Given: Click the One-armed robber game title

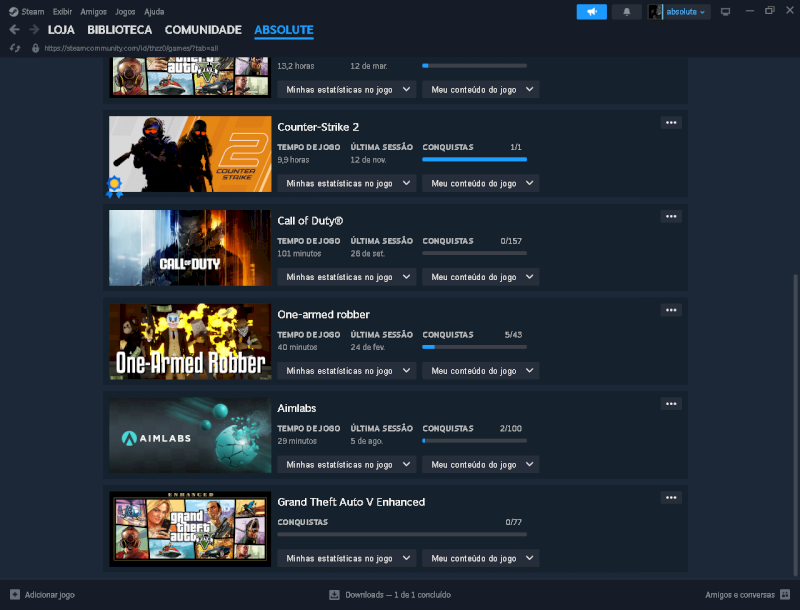Looking at the screenshot, I should pos(323,314).
